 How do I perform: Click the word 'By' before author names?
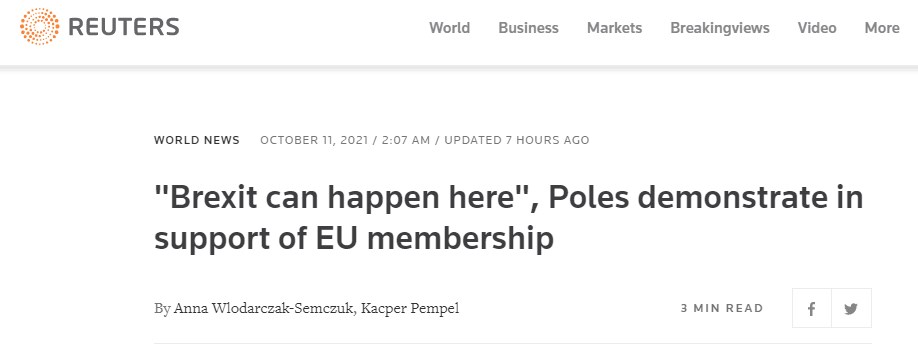[162, 308]
